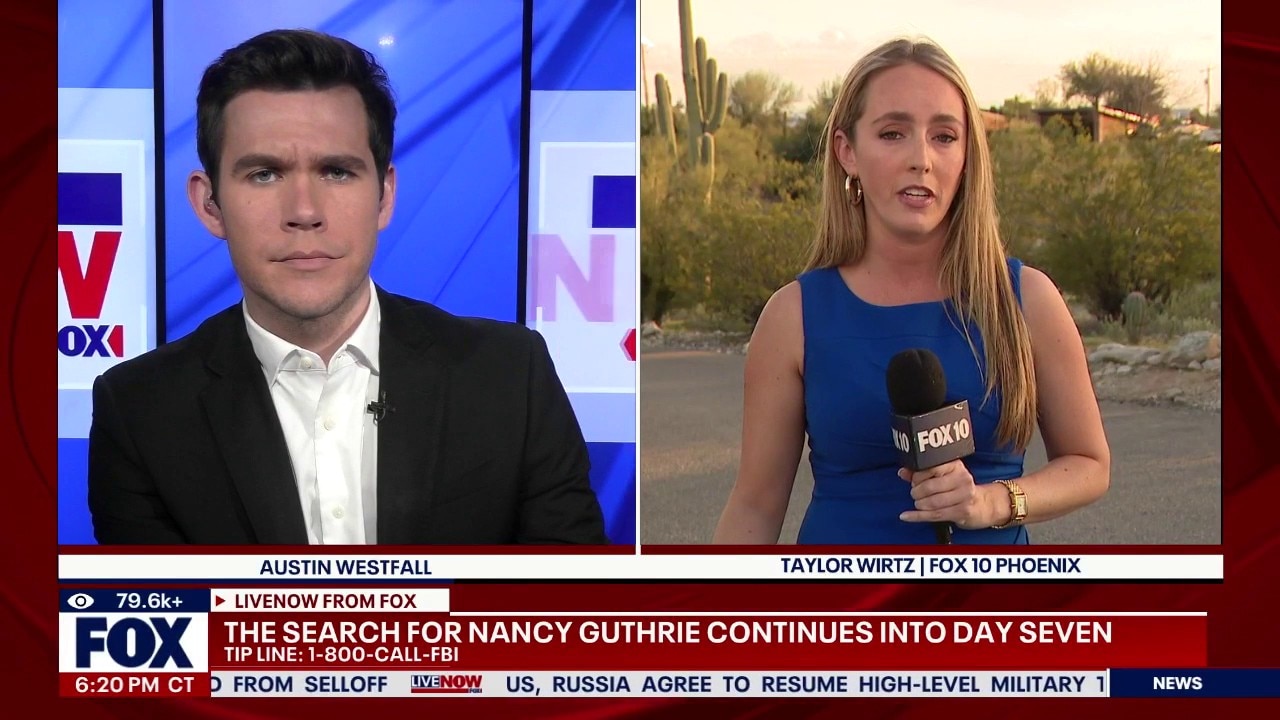Click the anchor's lapel microphone
This screenshot has height=720, width=1280.
pos(379,406)
